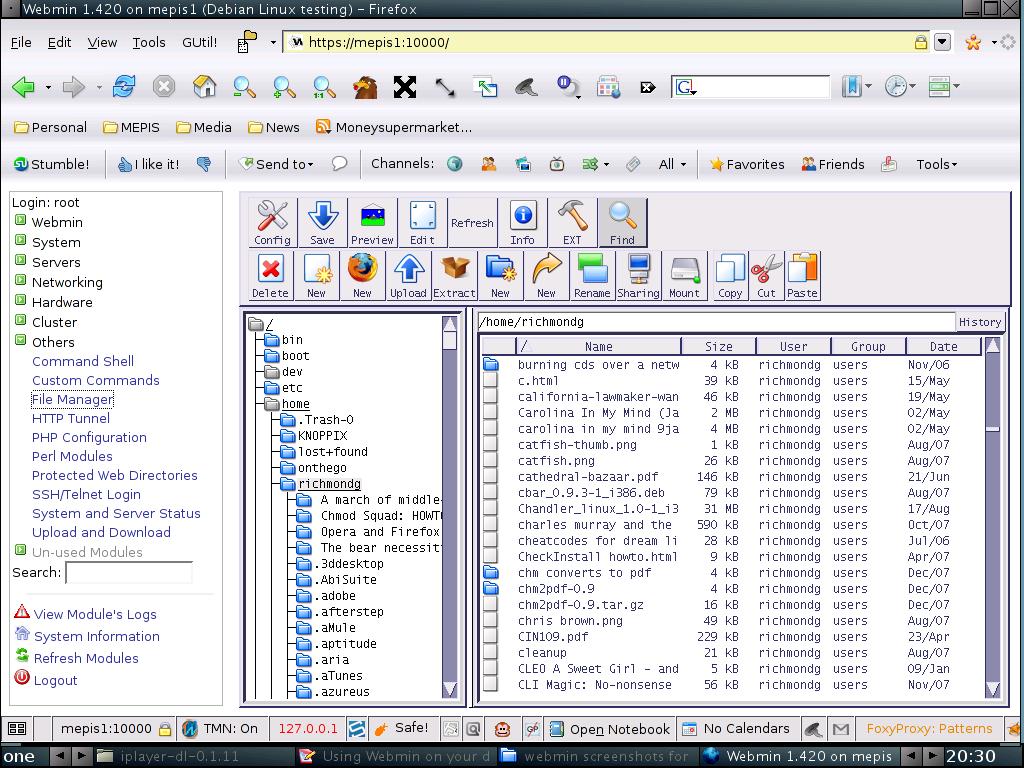Open the GUtil! menu
Screen dimensions: 1024x768
pos(200,42)
